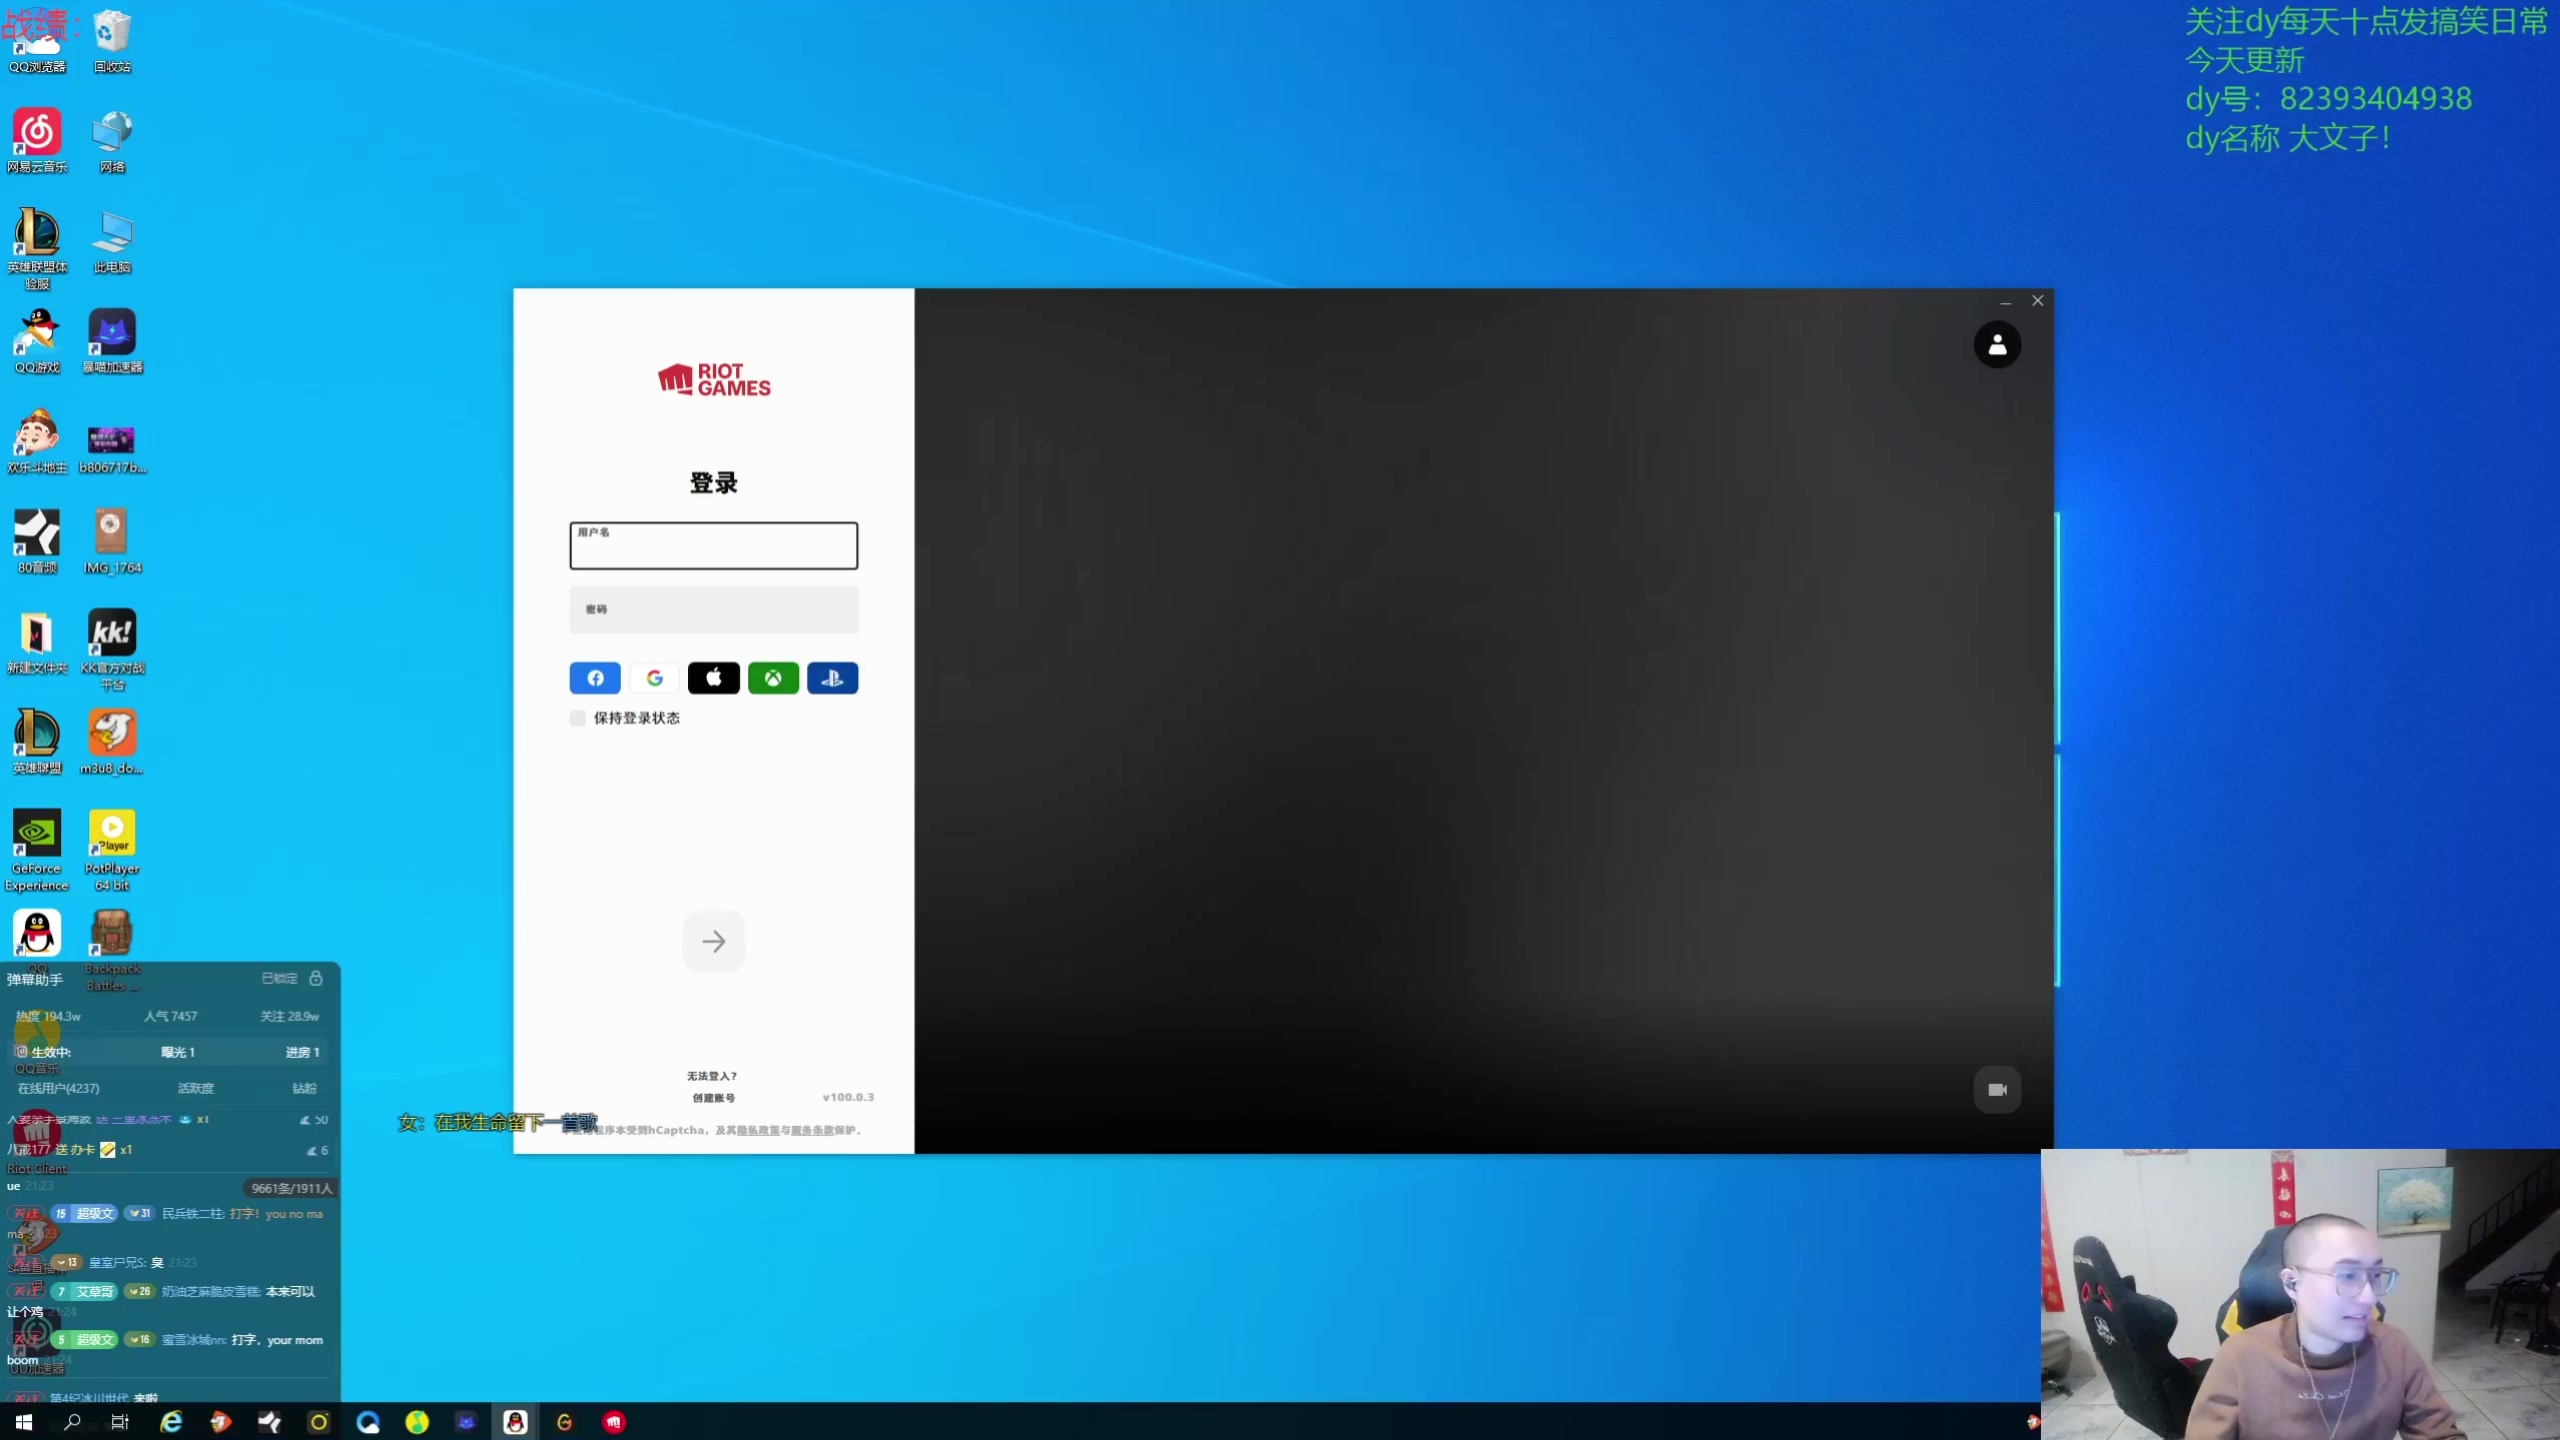Click 关注 28.9w stat in 弹幕助手

[290, 1016]
